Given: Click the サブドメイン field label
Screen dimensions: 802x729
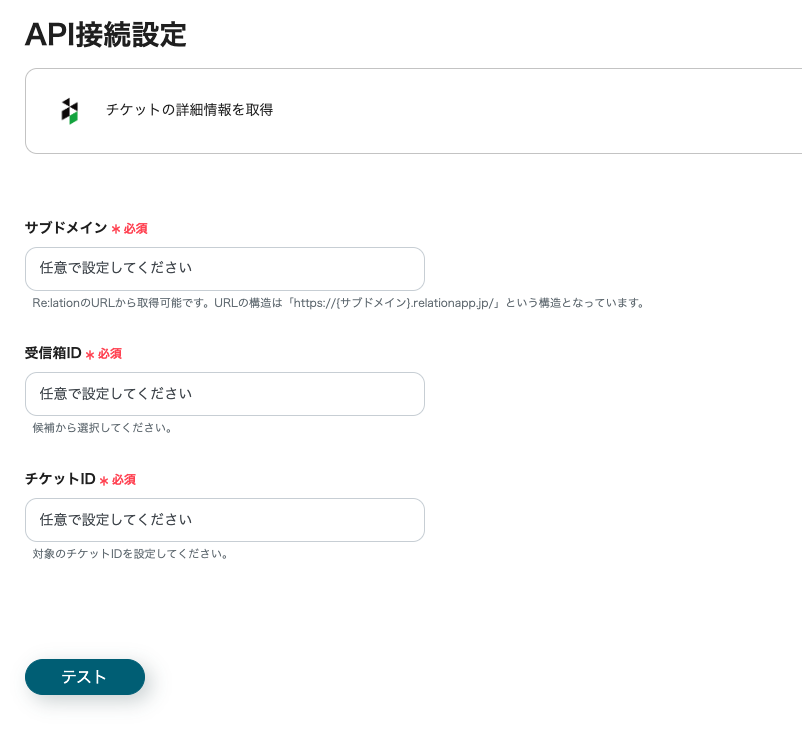Looking at the screenshot, I should (x=65, y=228).
